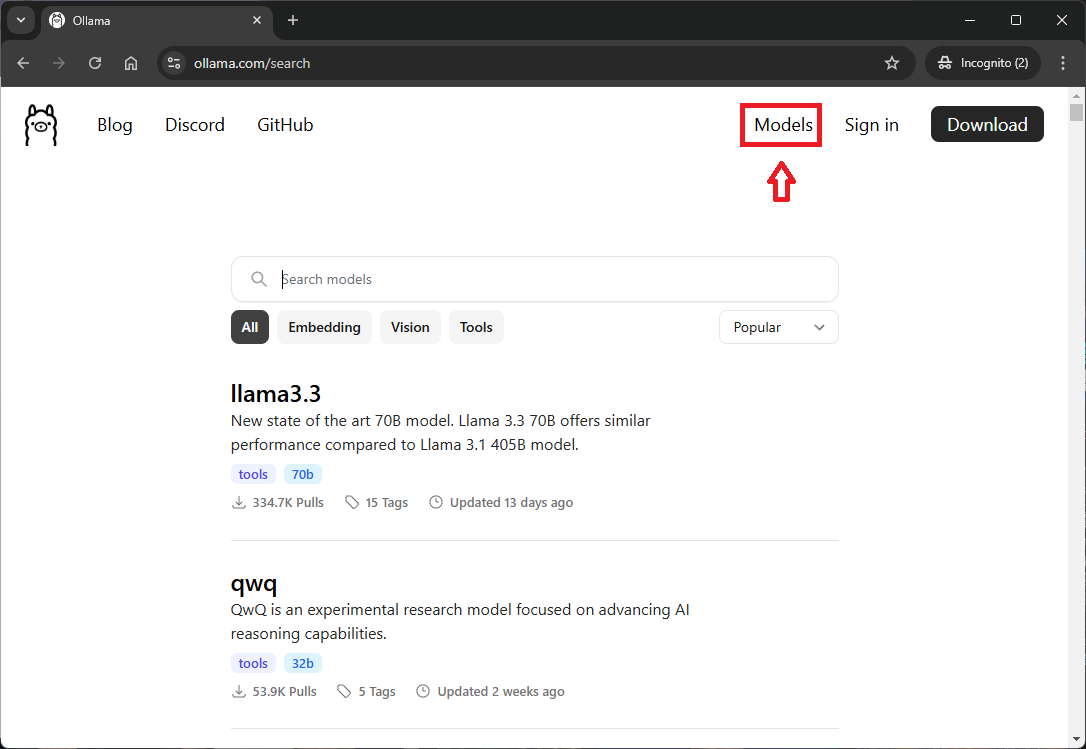Screen dimensions: 1086x749
Task: Click the Ollama llama logo
Action: [41, 125]
